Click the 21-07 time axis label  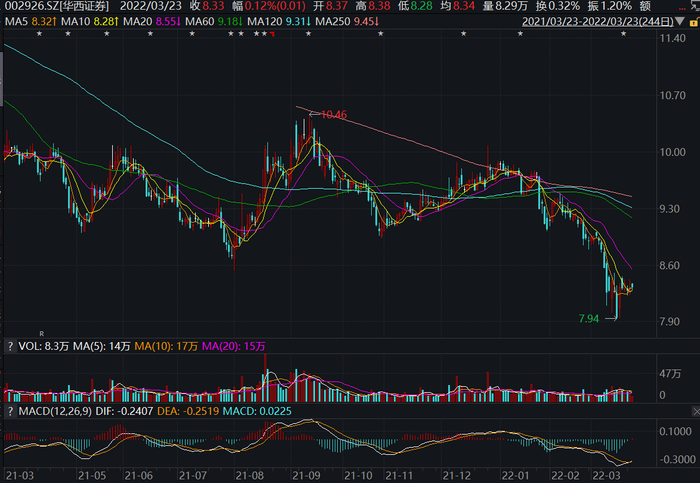[x=193, y=476]
